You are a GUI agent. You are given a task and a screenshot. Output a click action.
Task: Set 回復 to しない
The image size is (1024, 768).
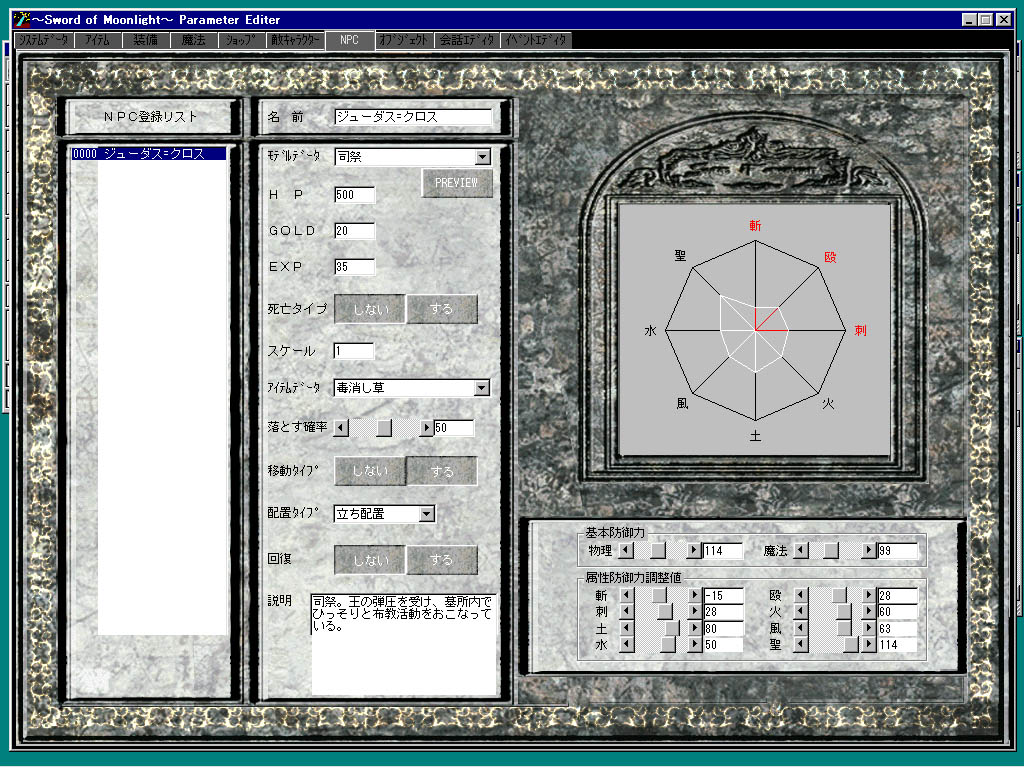tap(370, 560)
